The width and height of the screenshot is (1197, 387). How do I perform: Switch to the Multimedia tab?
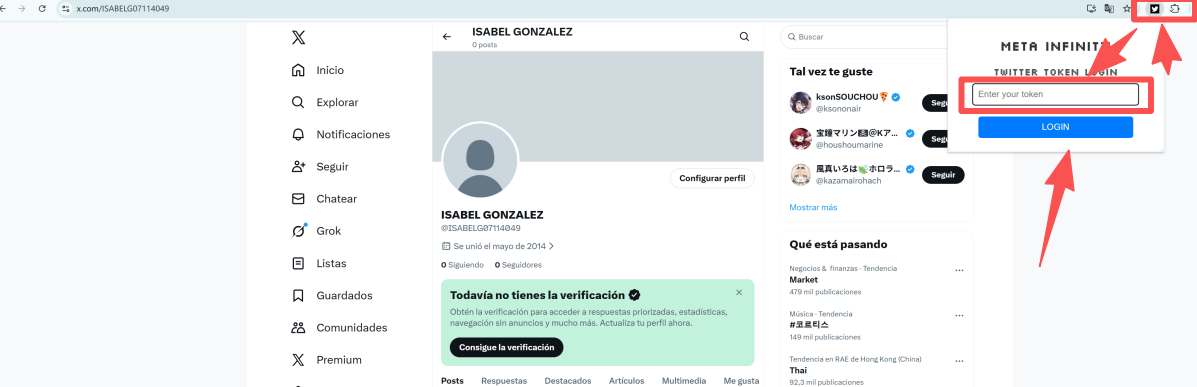[684, 380]
